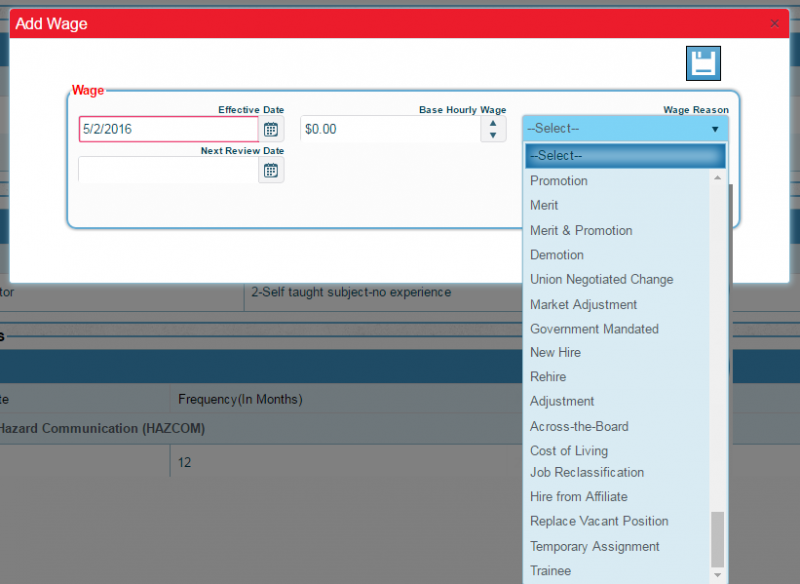Click the Wage Reason dropdown arrow
The image size is (800, 584).
(715, 128)
